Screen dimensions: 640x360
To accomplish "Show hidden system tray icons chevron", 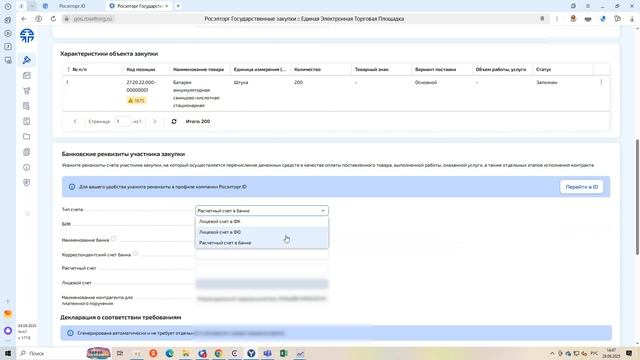I will 552,353.
